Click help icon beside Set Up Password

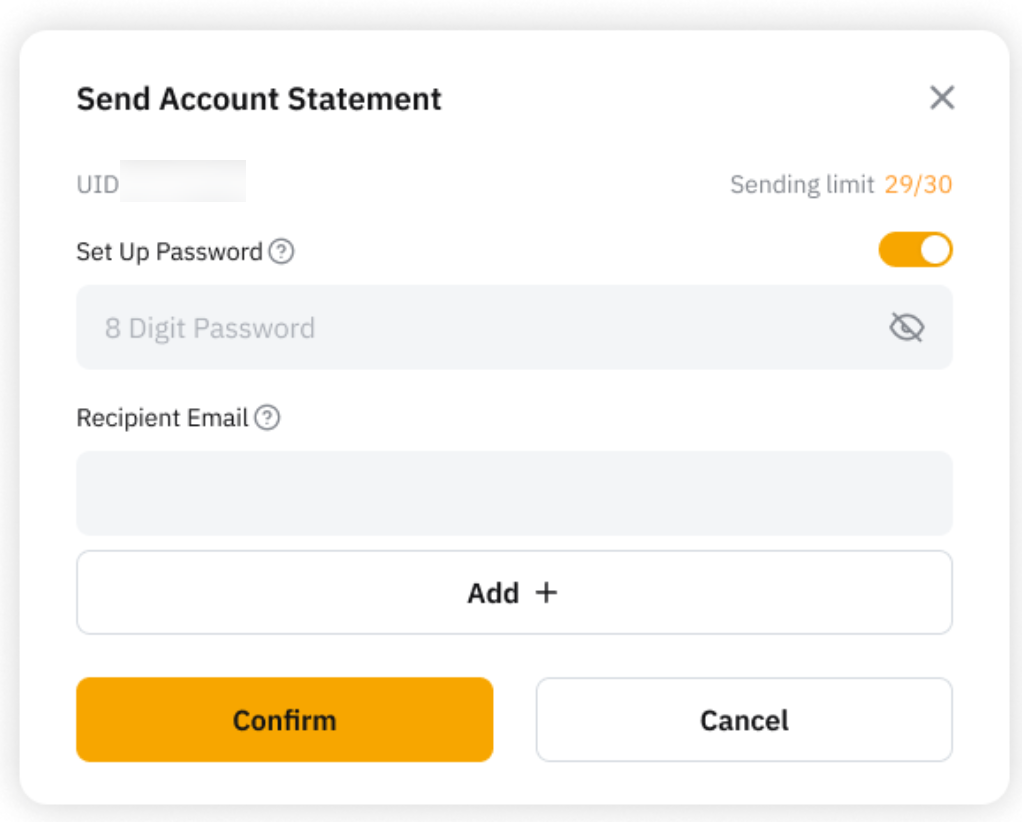282,252
